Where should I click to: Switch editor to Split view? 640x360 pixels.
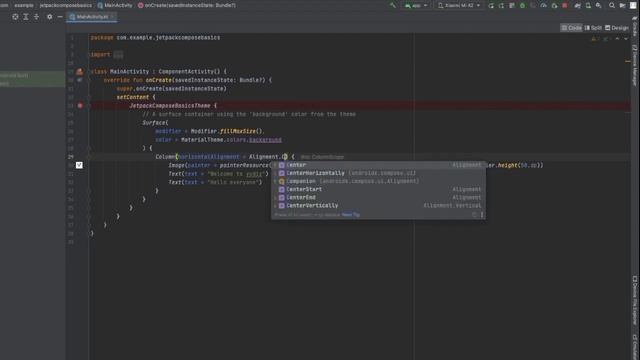(593, 28)
